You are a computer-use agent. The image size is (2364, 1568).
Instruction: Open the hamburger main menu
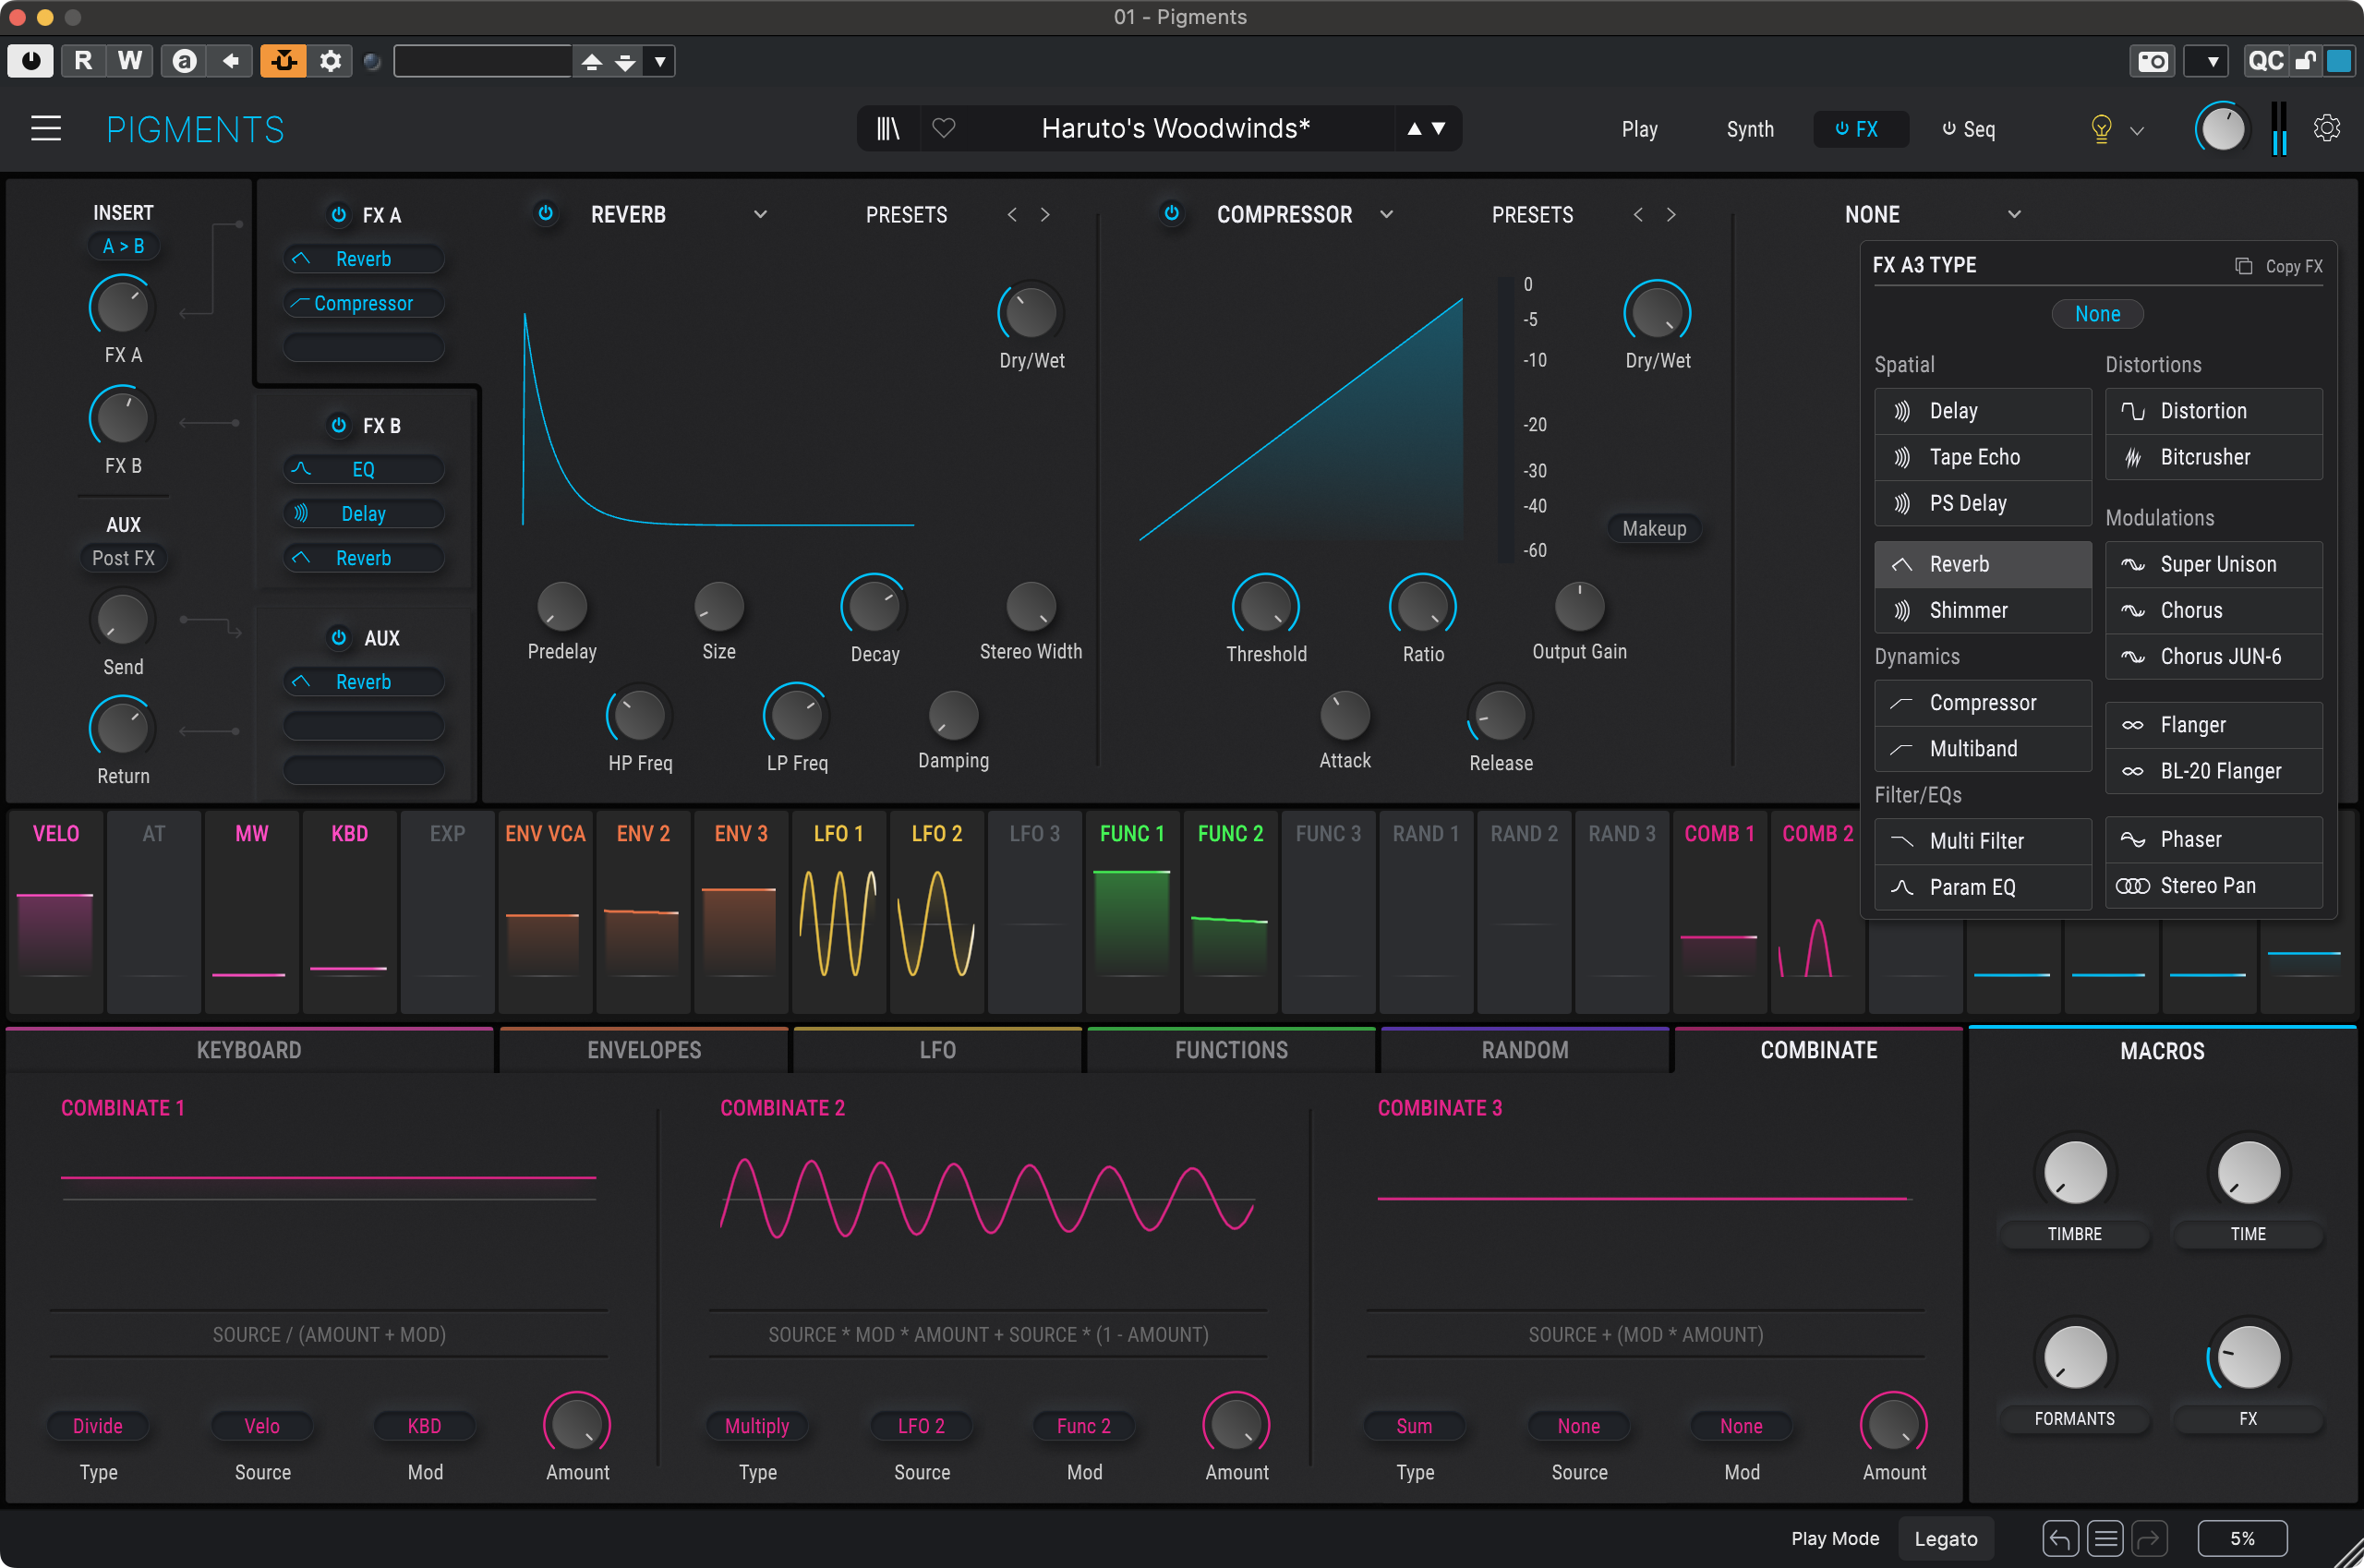[x=46, y=129]
